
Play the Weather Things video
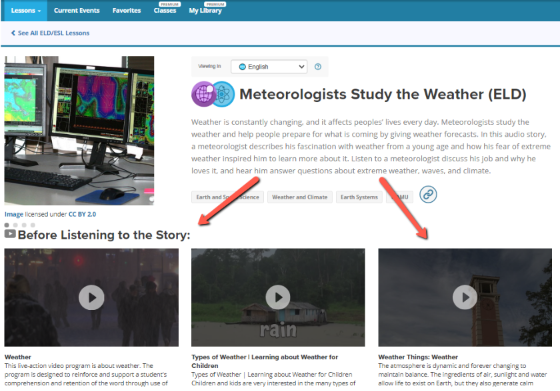(465, 297)
